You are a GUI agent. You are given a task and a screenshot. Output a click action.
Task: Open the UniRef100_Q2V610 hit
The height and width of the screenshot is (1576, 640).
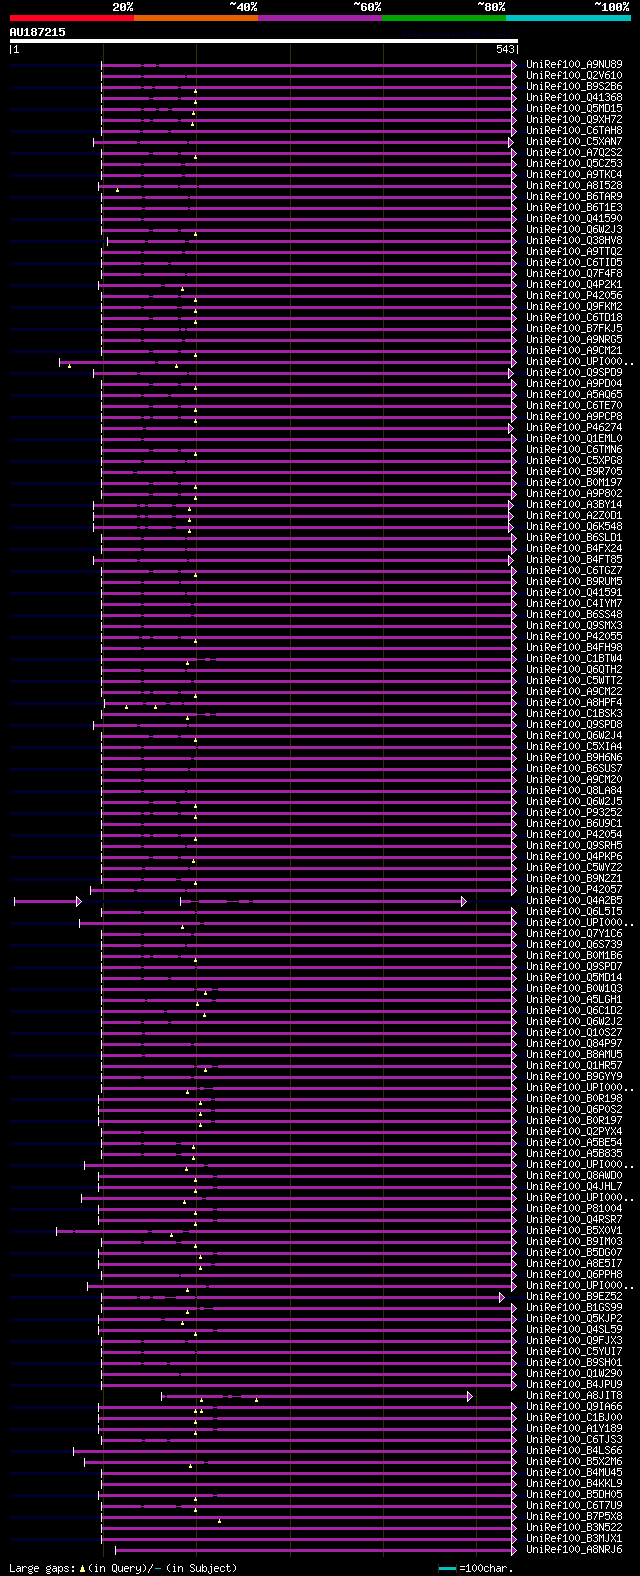tap(574, 76)
